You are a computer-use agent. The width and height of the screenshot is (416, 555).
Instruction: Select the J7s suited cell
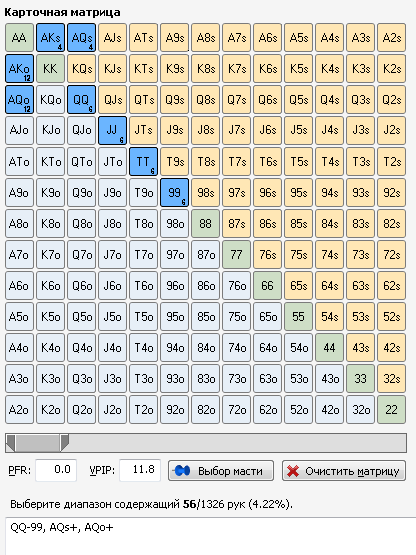pos(237,131)
